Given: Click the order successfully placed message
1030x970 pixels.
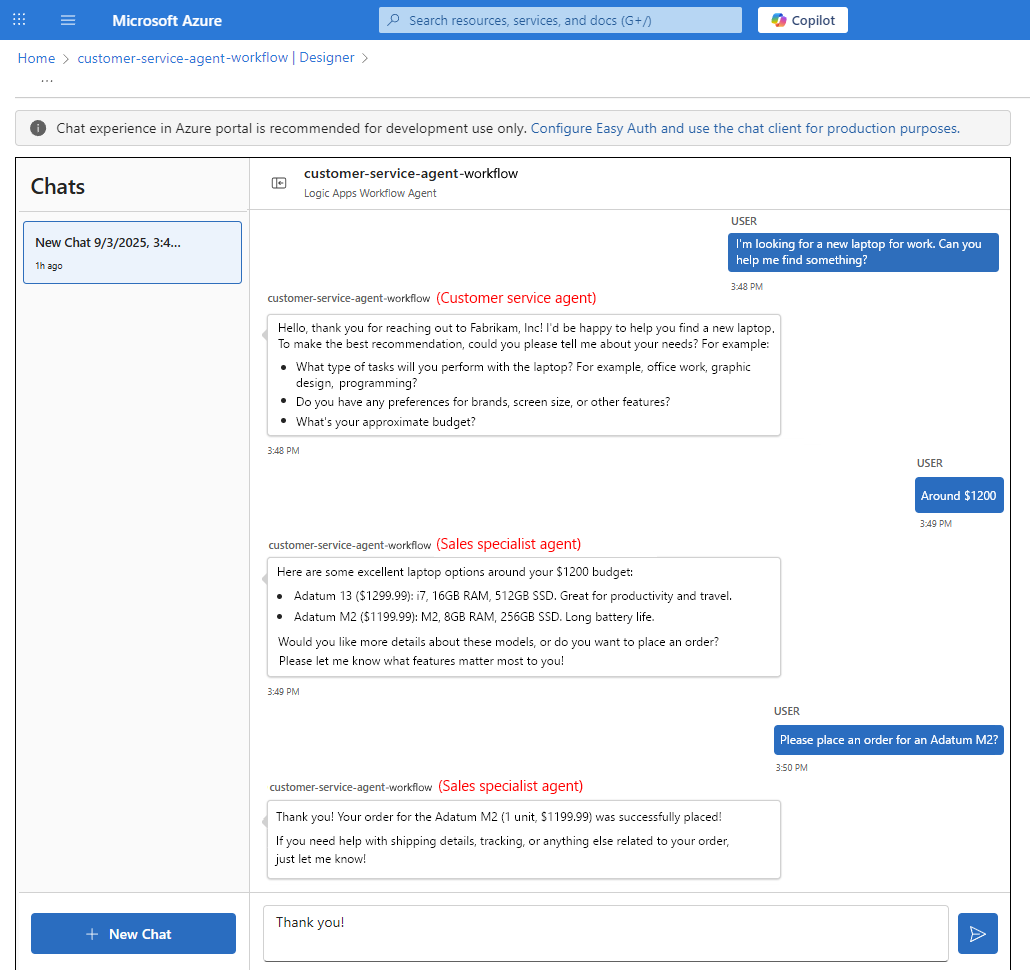Looking at the screenshot, I should pos(524,839).
